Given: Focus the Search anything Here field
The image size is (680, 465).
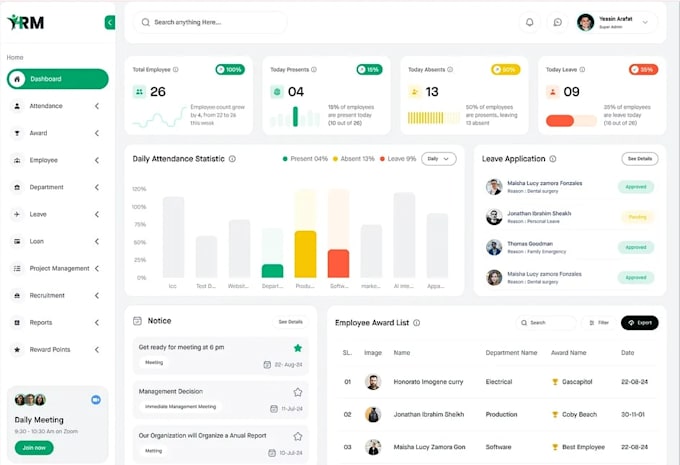Looking at the screenshot, I should point(210,22).
